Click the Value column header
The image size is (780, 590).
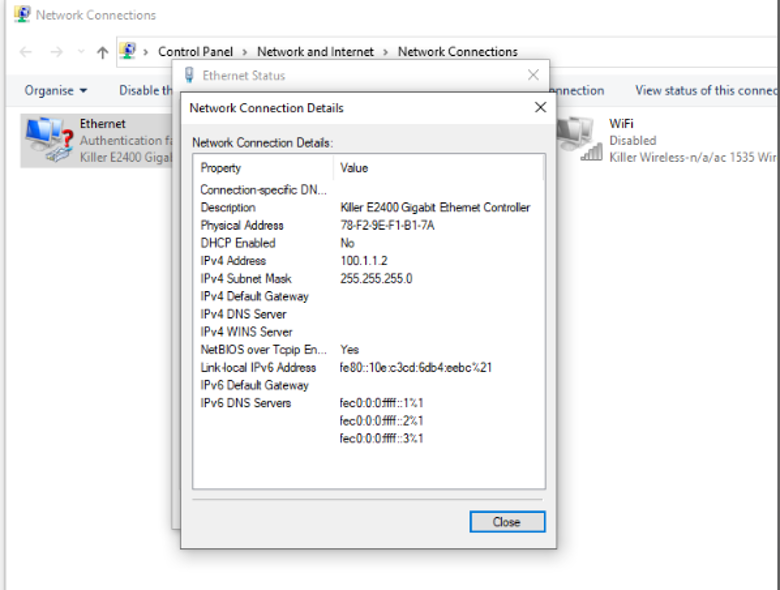click(x=438, y=168)
